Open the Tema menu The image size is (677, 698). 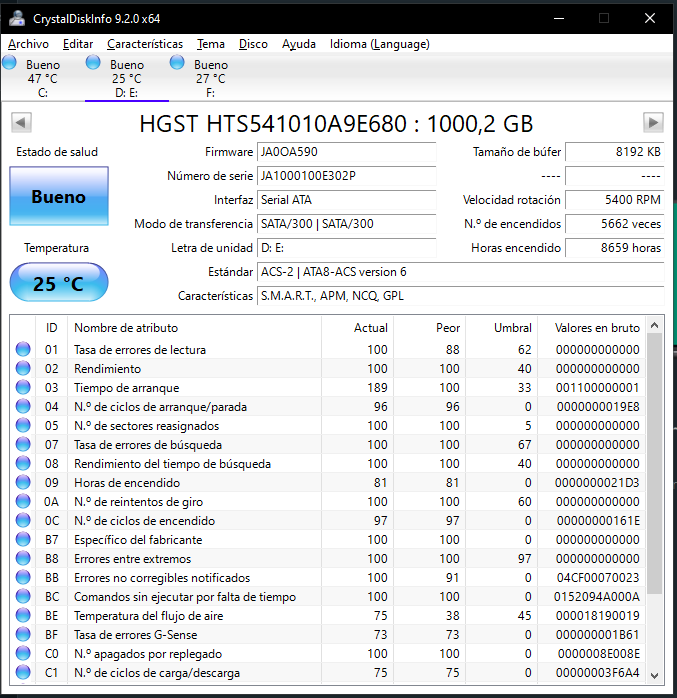coord(211,44)
